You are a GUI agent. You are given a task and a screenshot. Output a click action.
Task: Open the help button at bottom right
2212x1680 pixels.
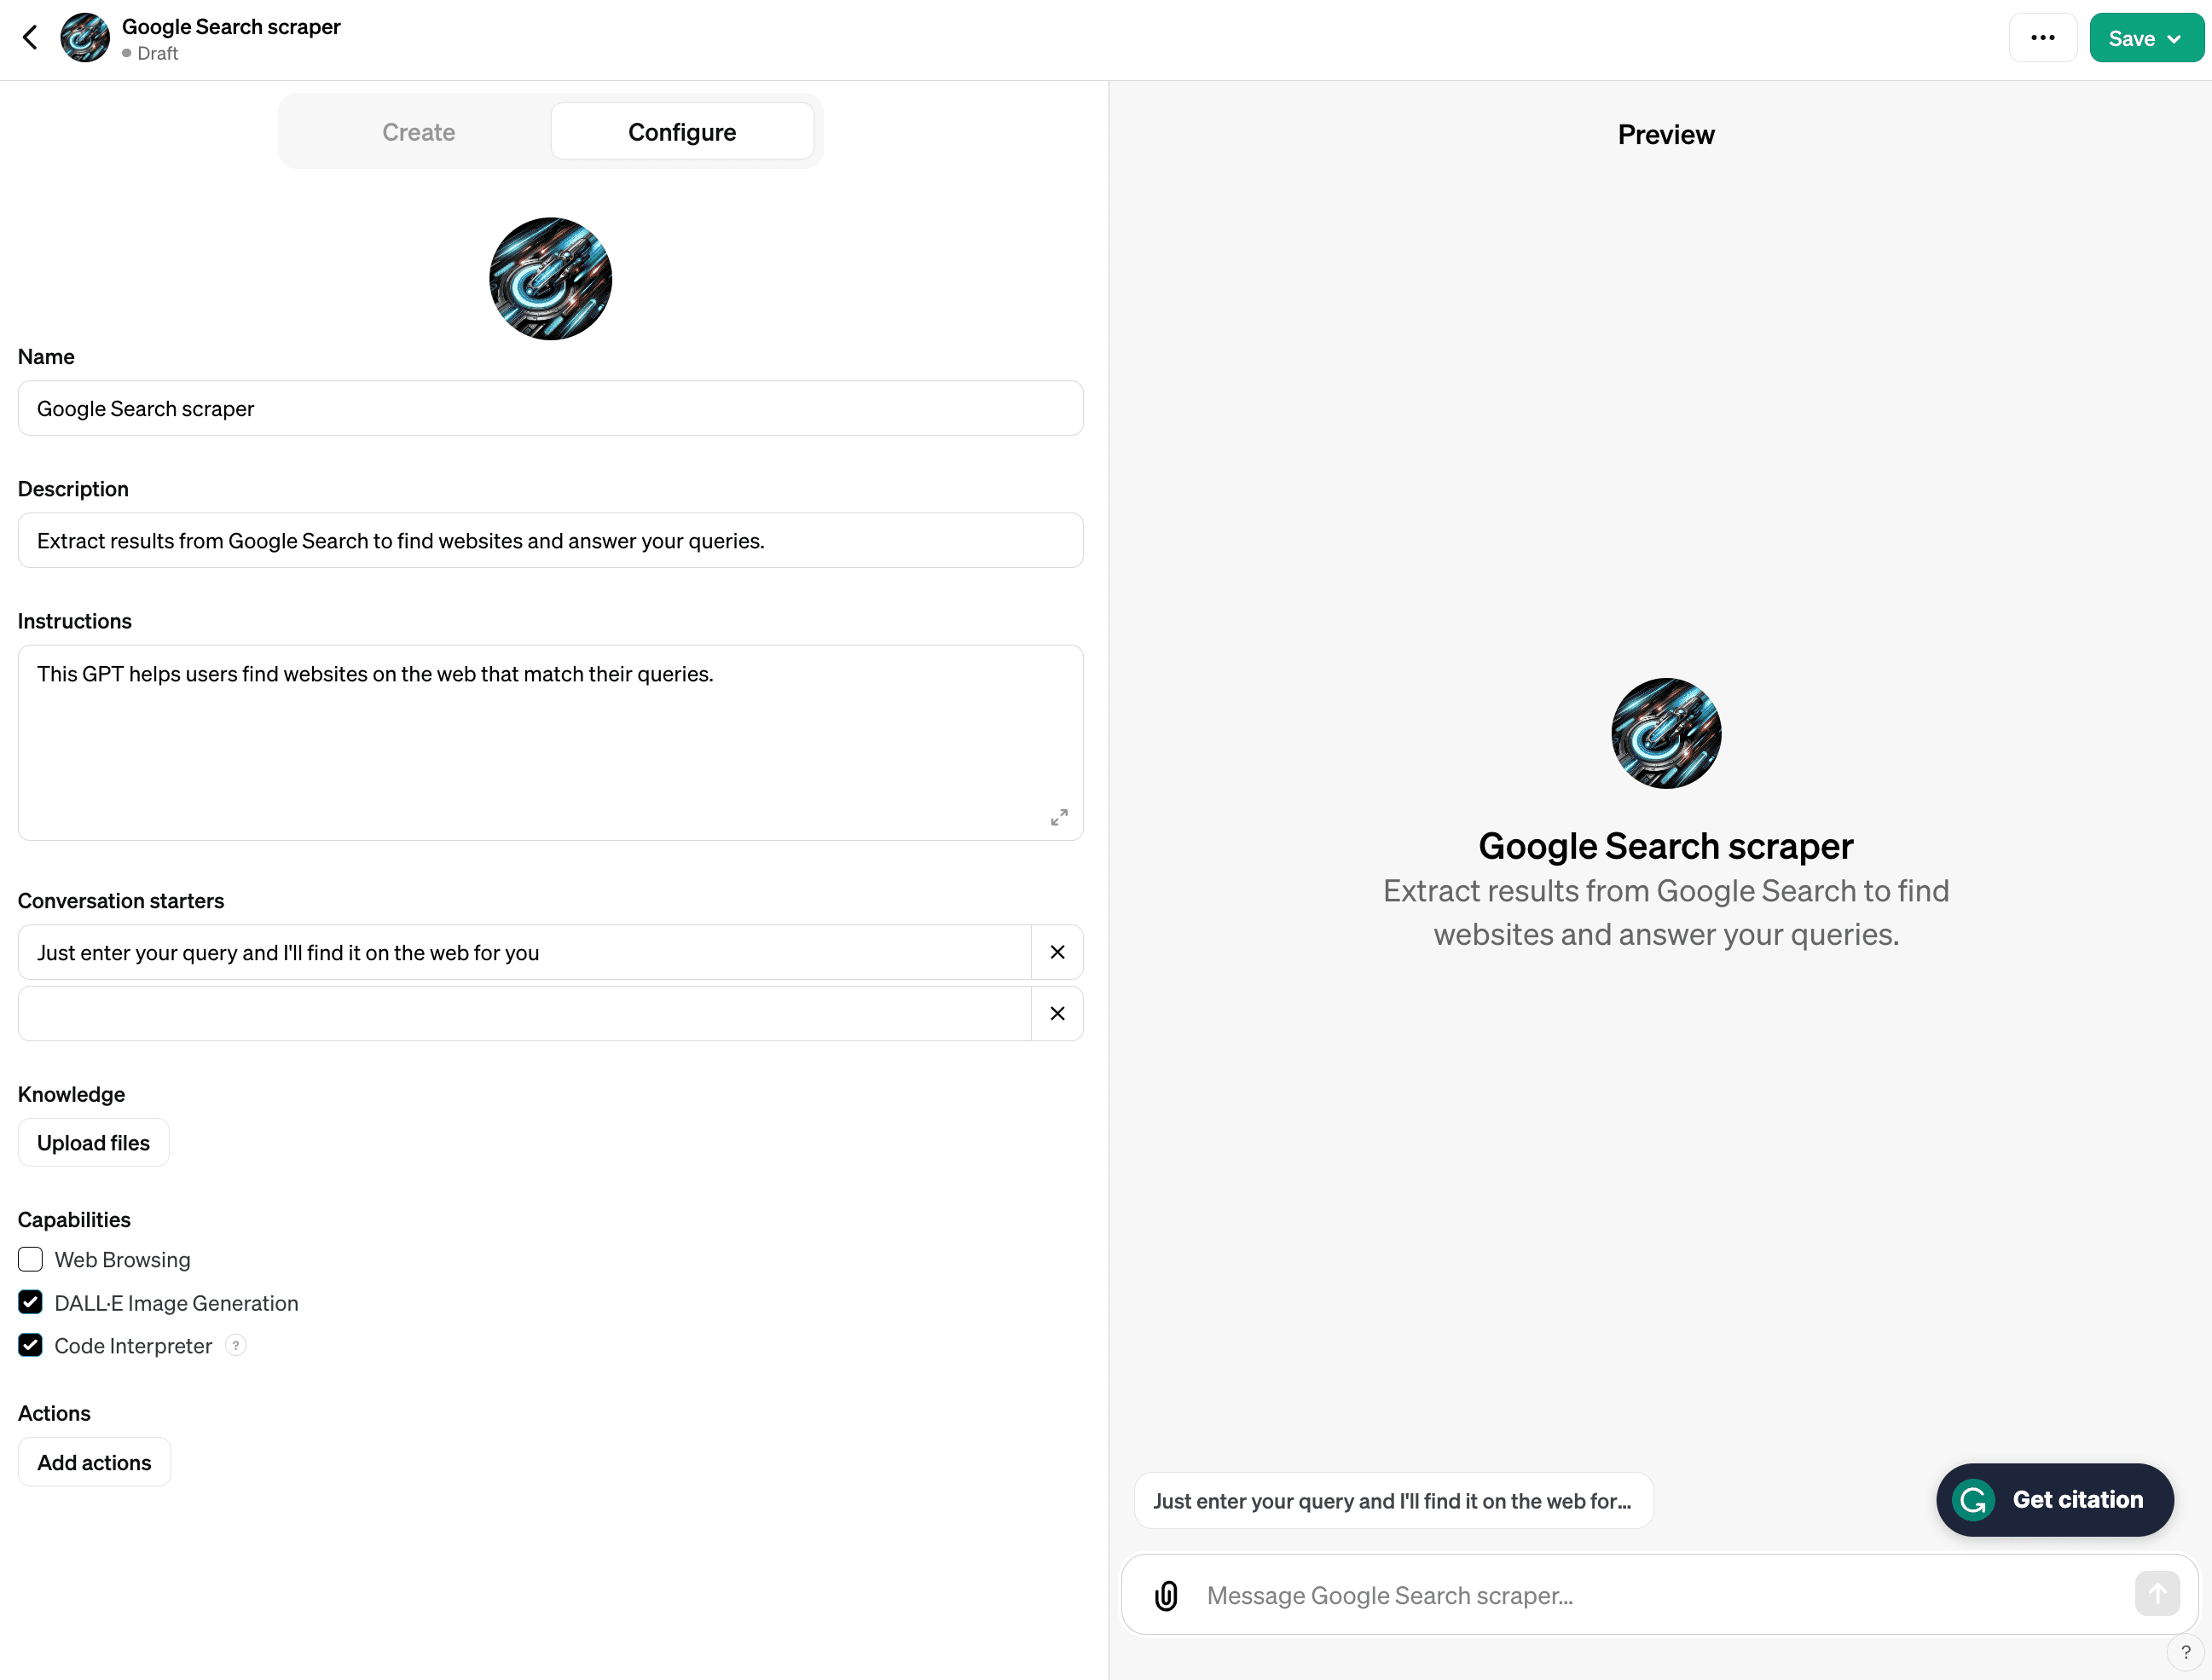pos(2185,1652)
